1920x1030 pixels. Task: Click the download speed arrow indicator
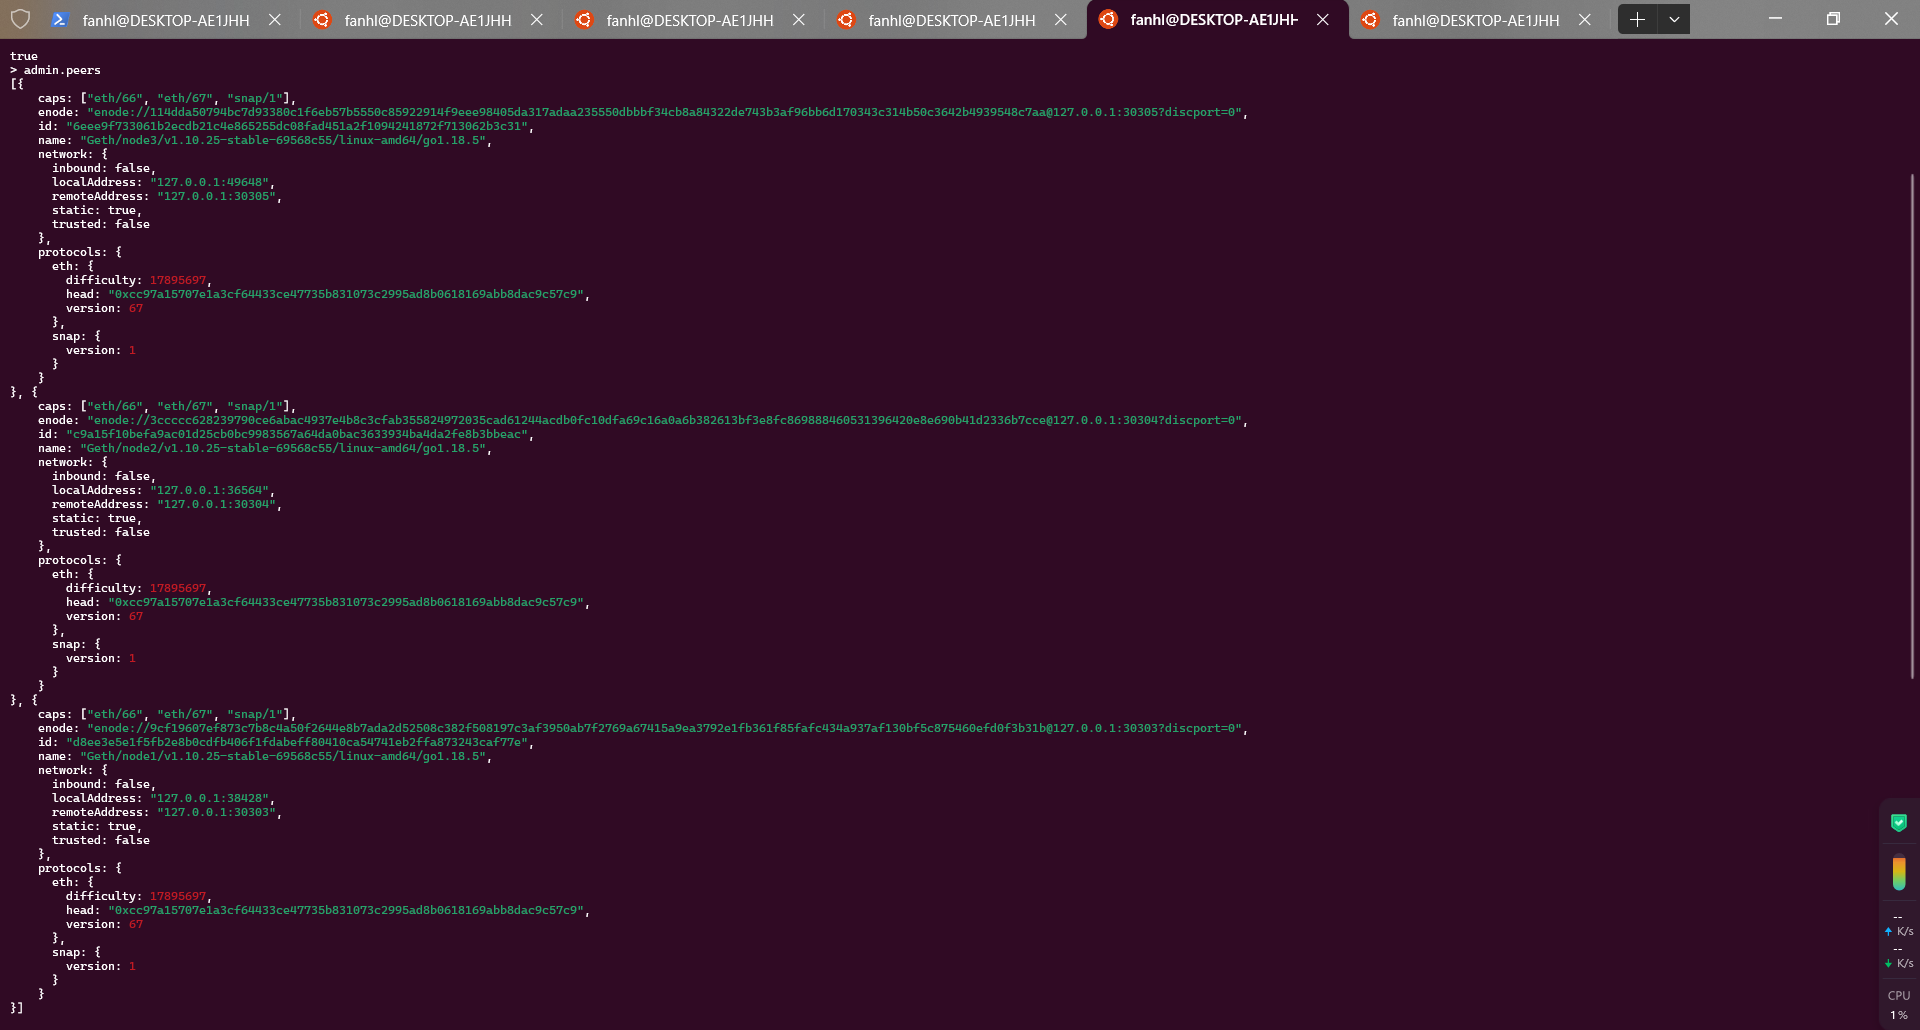[1888, 964]
